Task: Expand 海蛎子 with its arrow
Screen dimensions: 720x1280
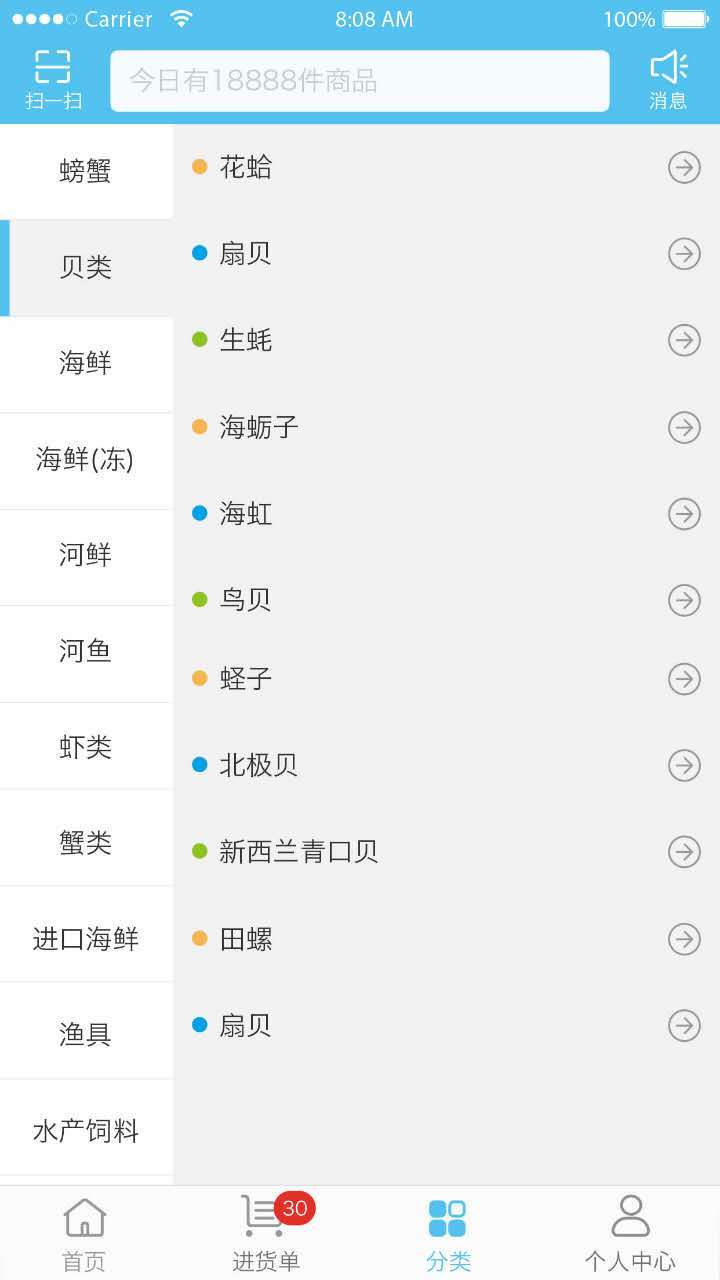Action: 684,428
